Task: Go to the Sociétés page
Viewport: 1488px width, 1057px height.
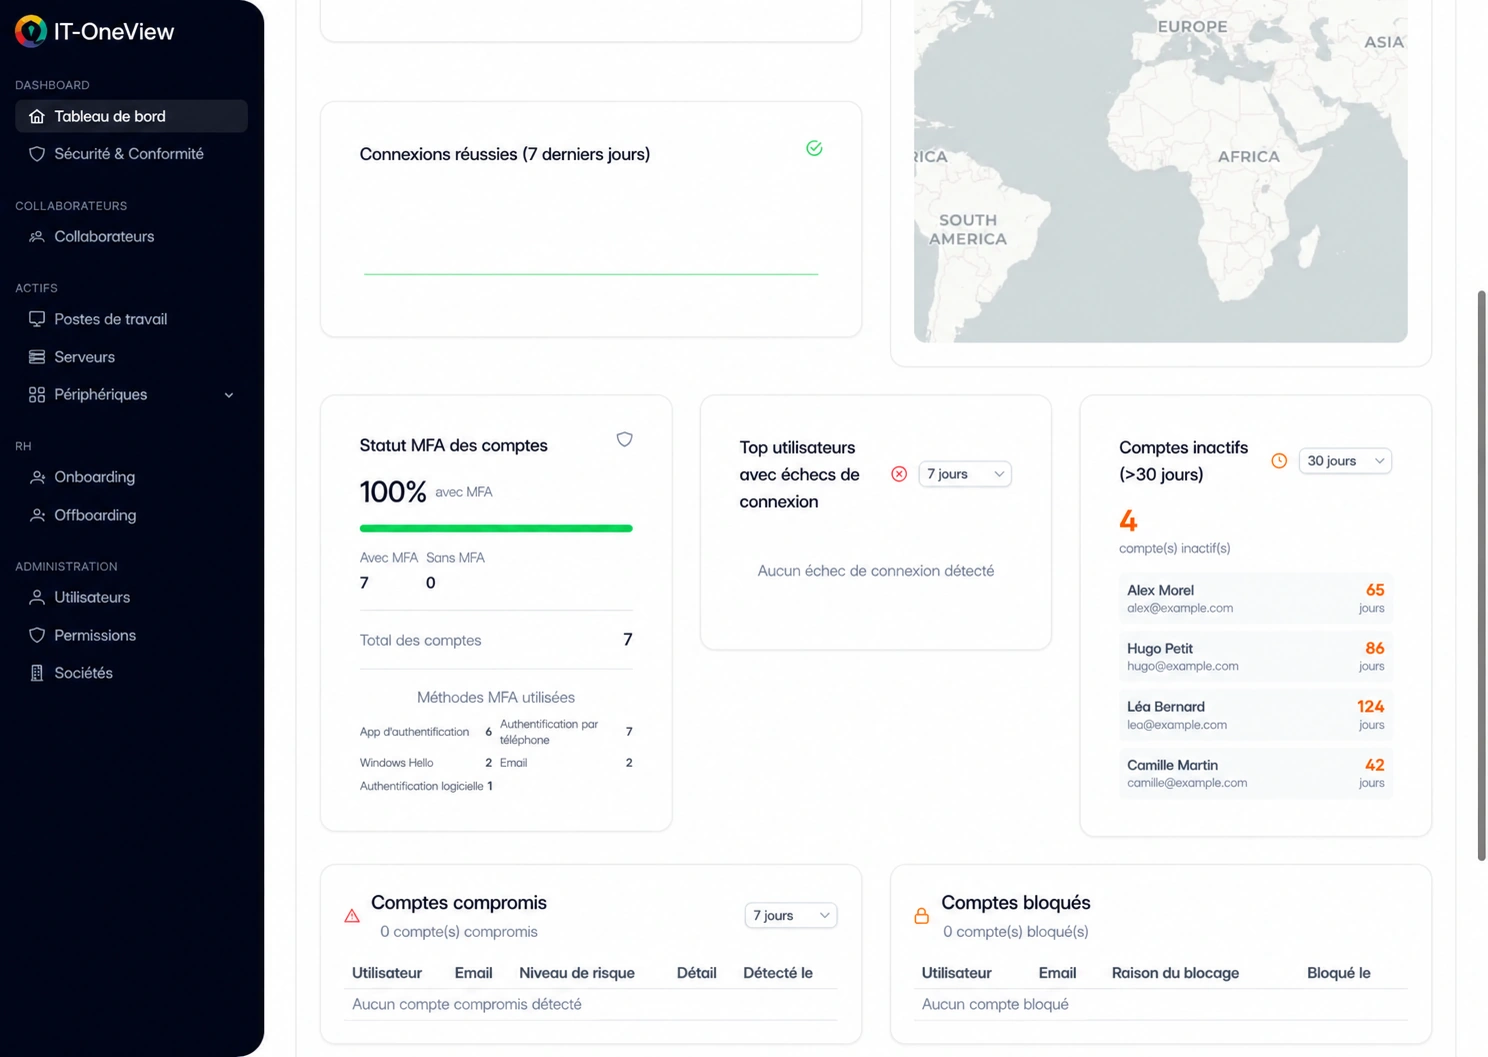Action: click(x=131, y=673)
